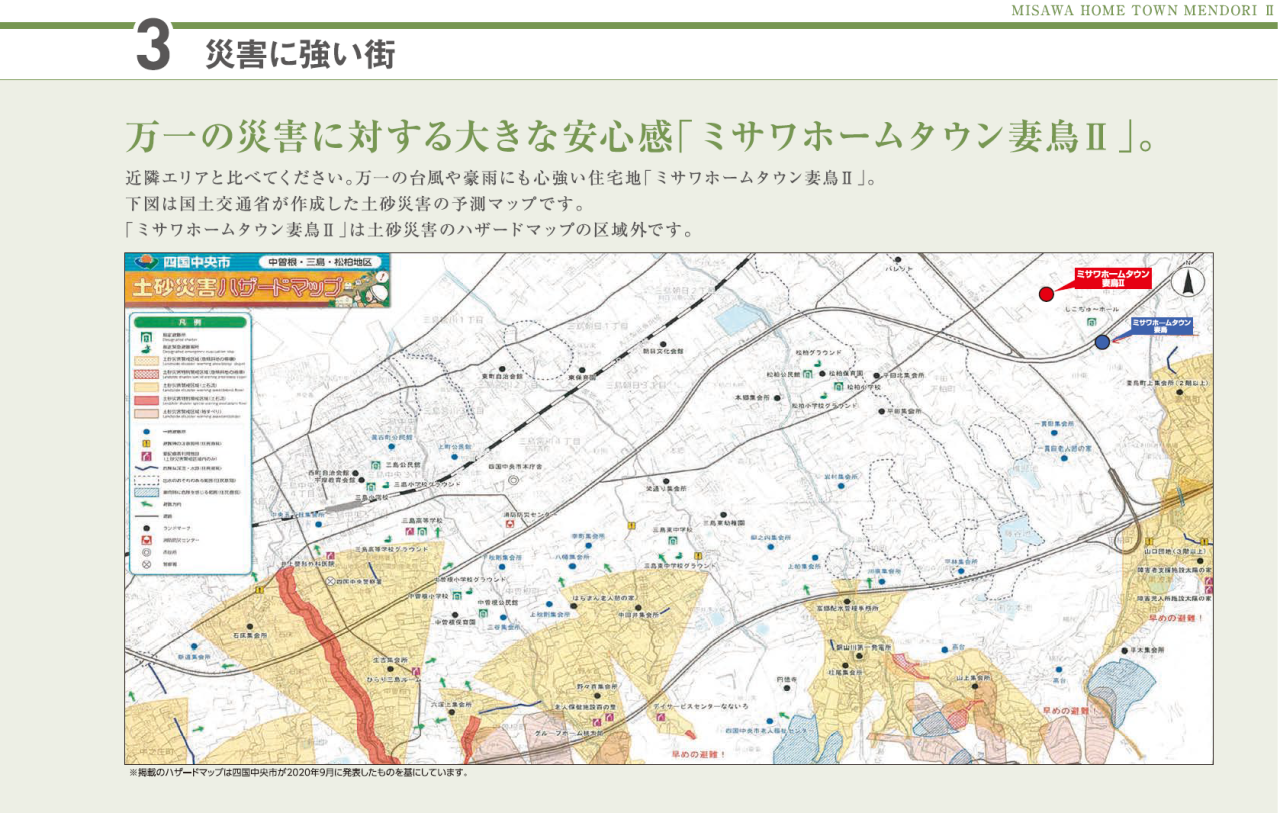The height and width of the screenshot is (813, 1280).
Task: Click the blue circle marker for ミサワホームタウン妻鳥
Action: click(x=1102, y=342)
